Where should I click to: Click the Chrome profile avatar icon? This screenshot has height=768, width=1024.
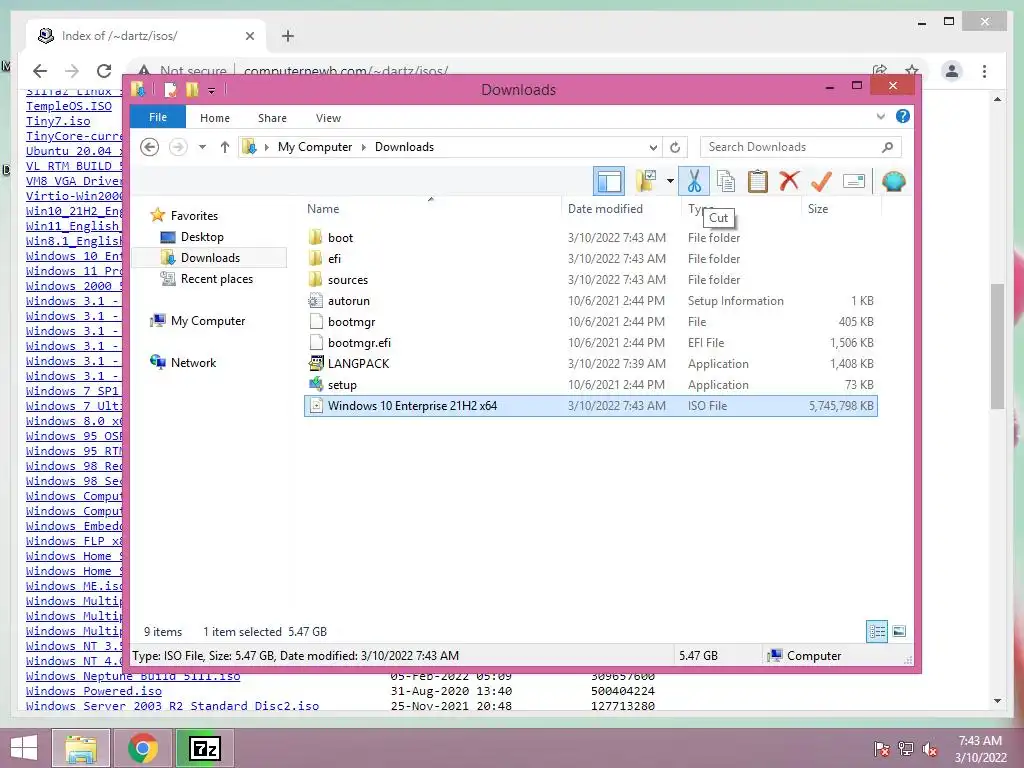tap(952, 71)
